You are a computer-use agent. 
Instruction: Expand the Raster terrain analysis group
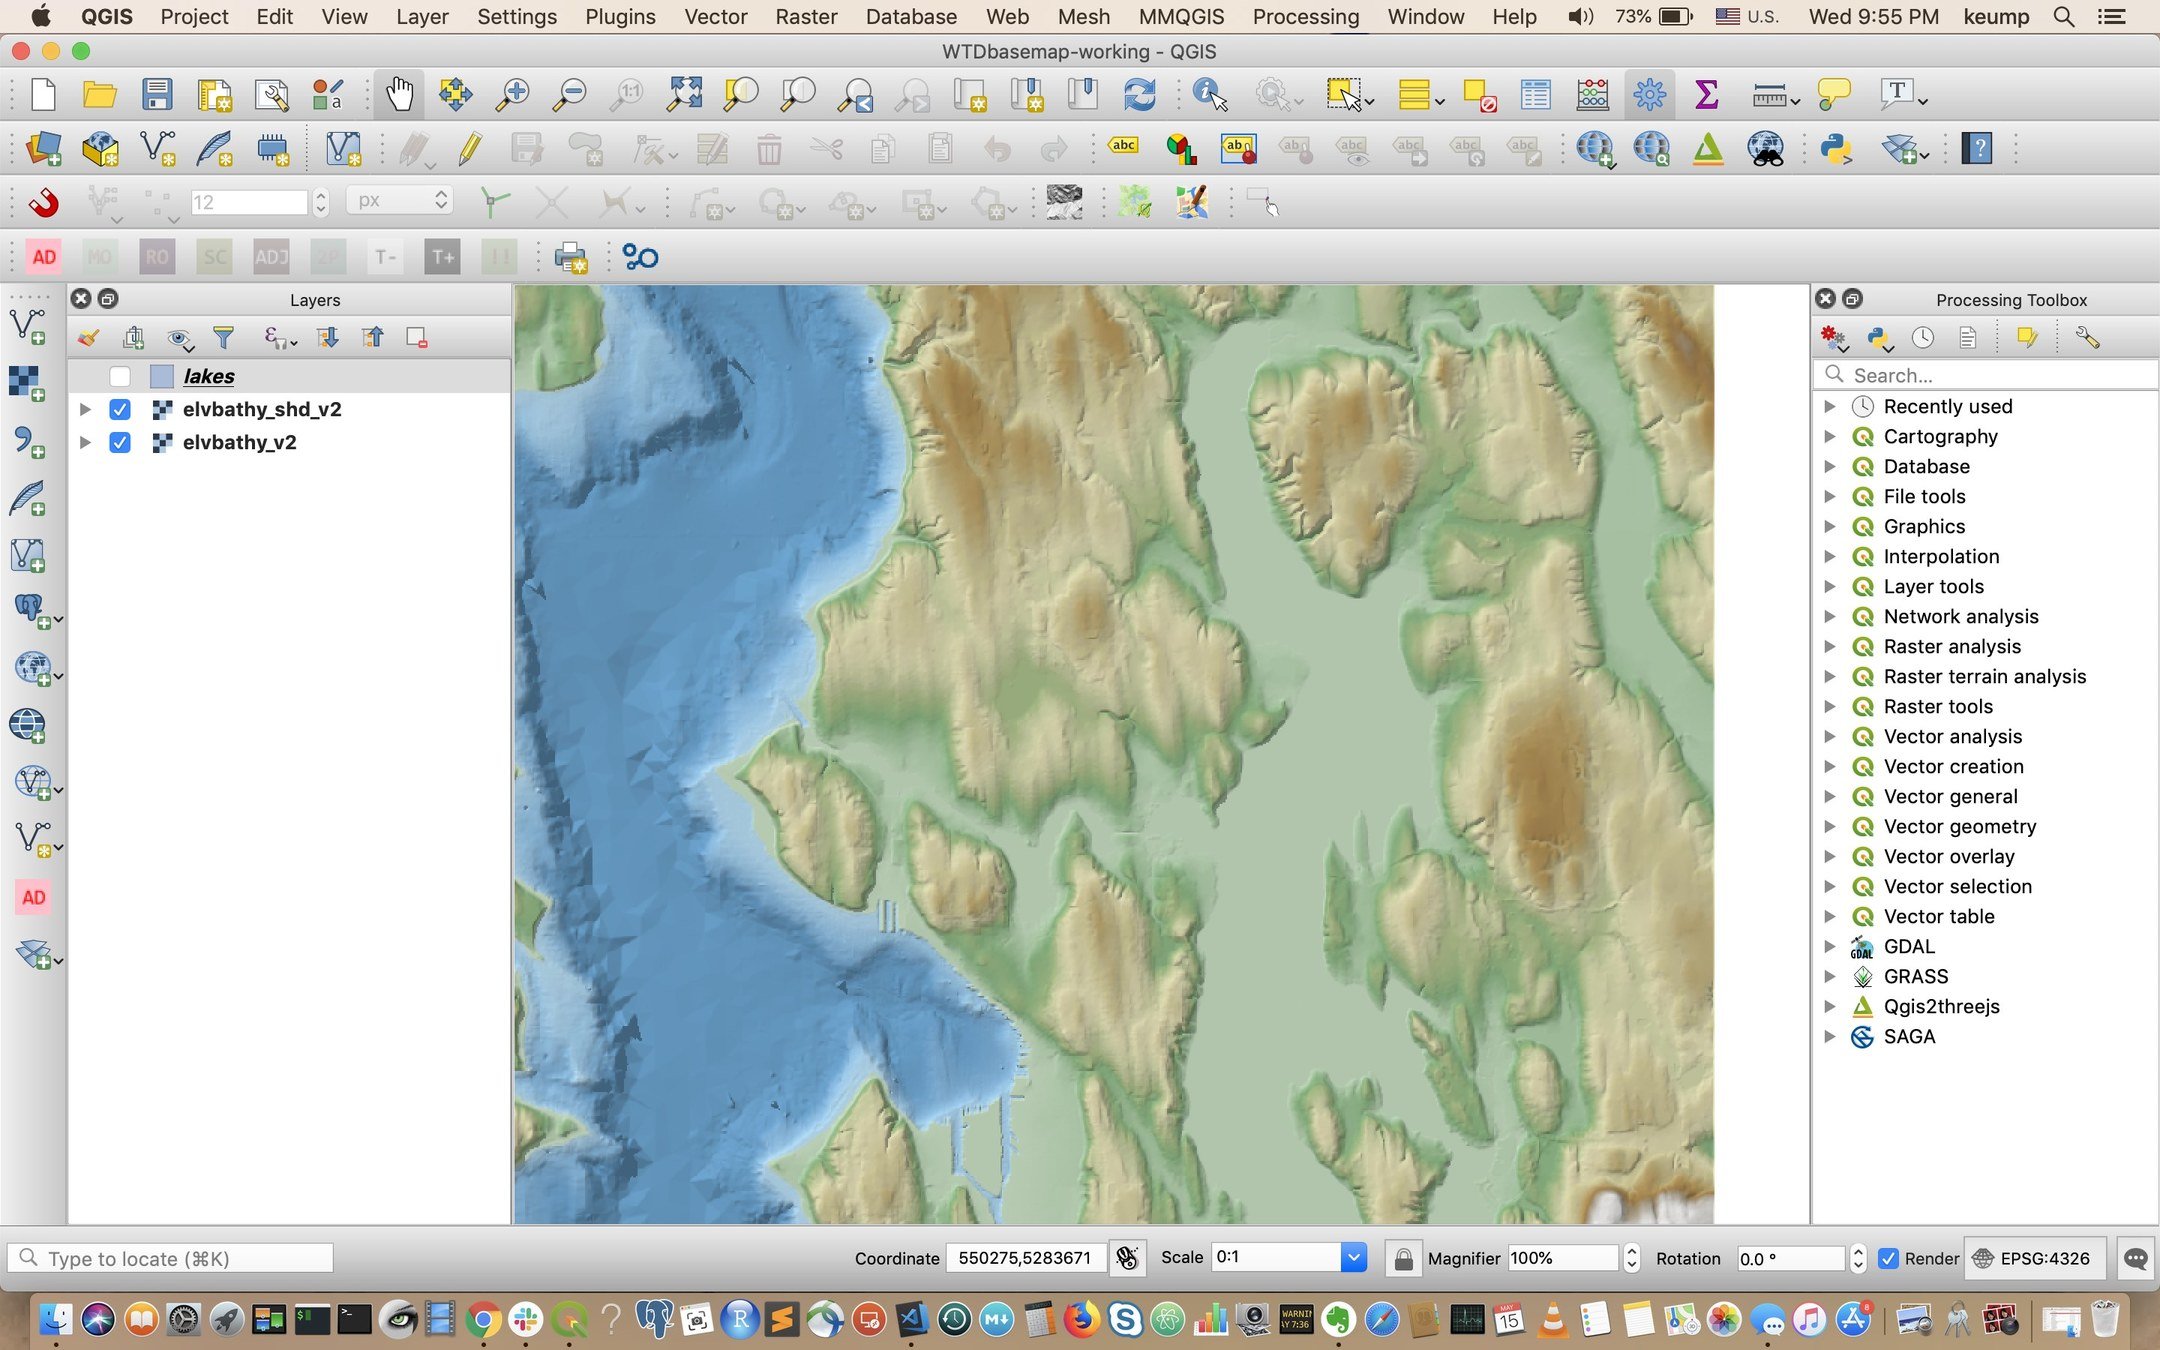coord(1830,677)
